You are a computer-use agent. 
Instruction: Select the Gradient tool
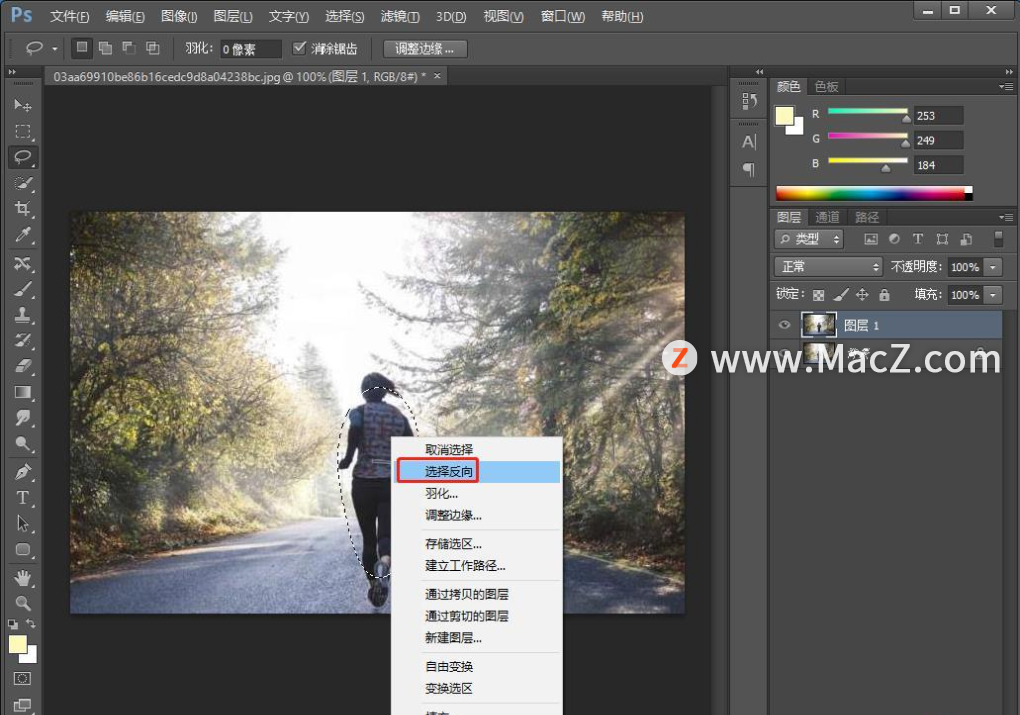click(23, 392)
